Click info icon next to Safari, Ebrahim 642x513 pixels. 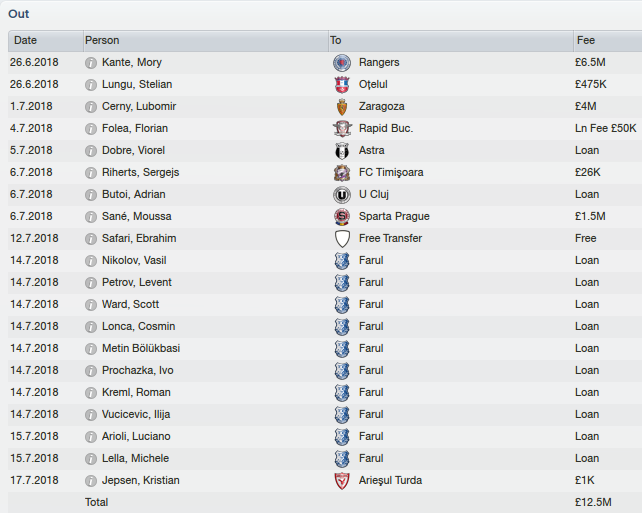click(90, 239)
